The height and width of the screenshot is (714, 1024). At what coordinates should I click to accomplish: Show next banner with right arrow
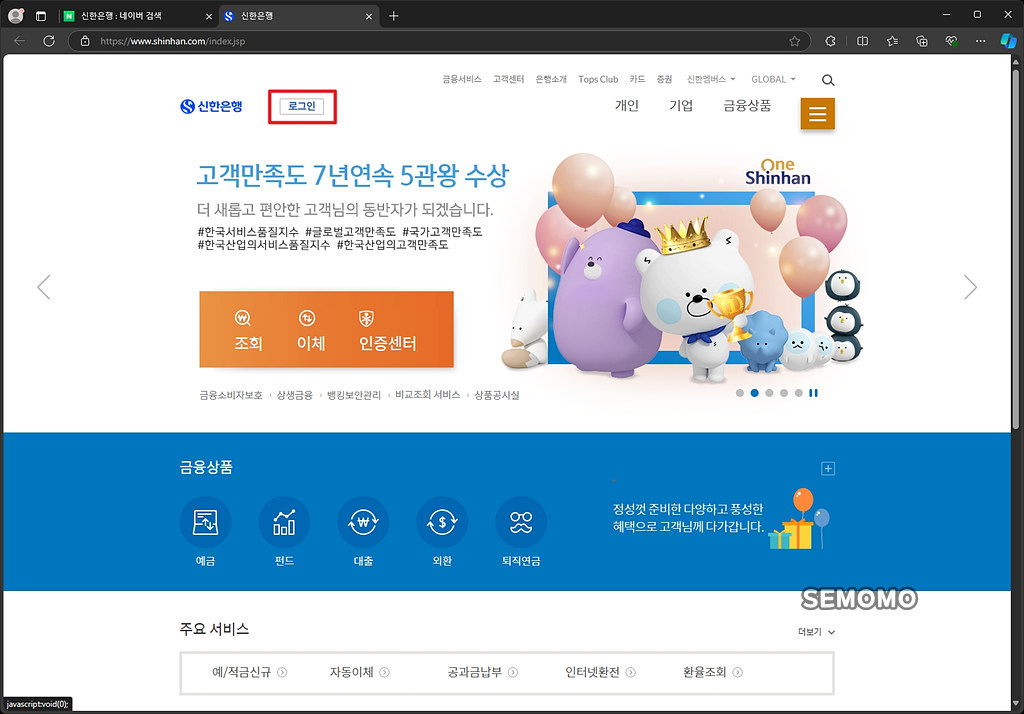[970, 287]
